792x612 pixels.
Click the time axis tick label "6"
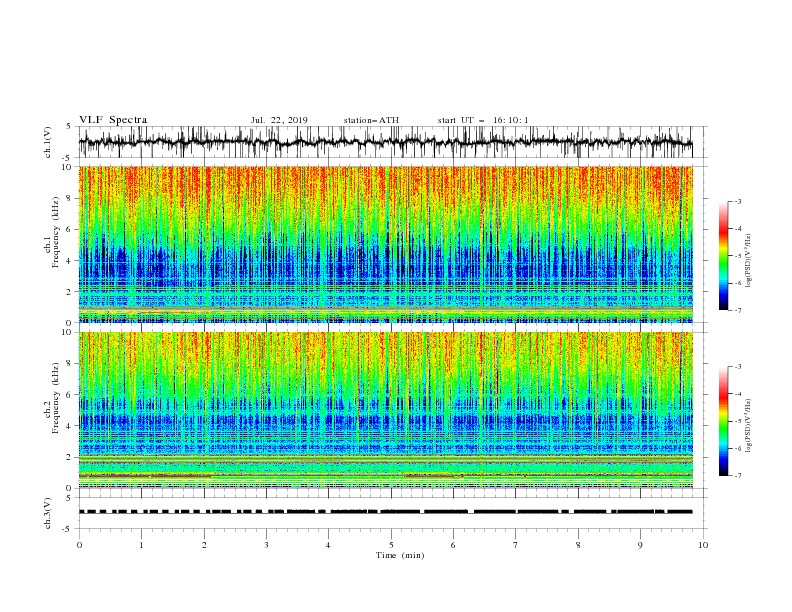click(x=453, y=545)
